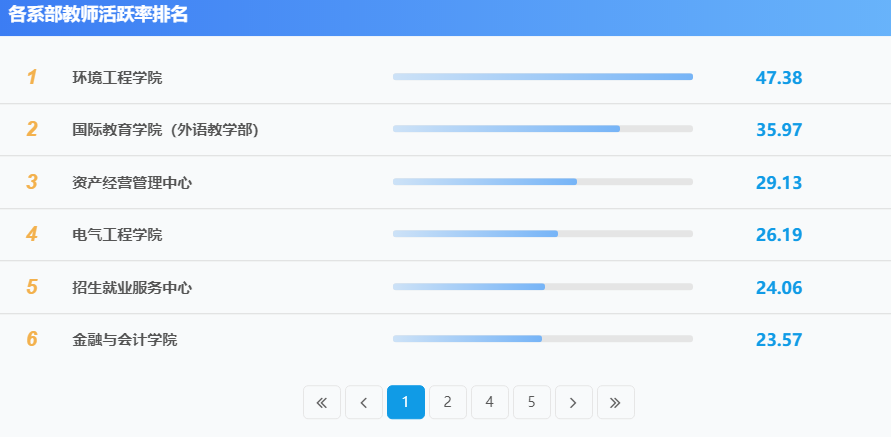Screen dimensions: 891x437
Task: Go to first page double-chevron icon
Action: [x=322, y=402]
